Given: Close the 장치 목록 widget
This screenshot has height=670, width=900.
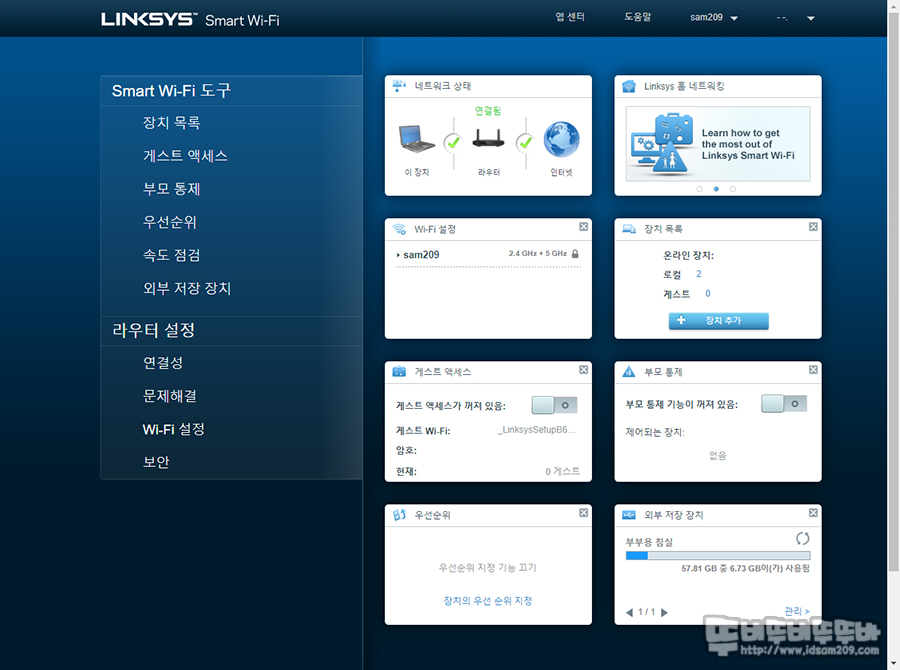Looking at the screenshot, I should click(813, 227).
